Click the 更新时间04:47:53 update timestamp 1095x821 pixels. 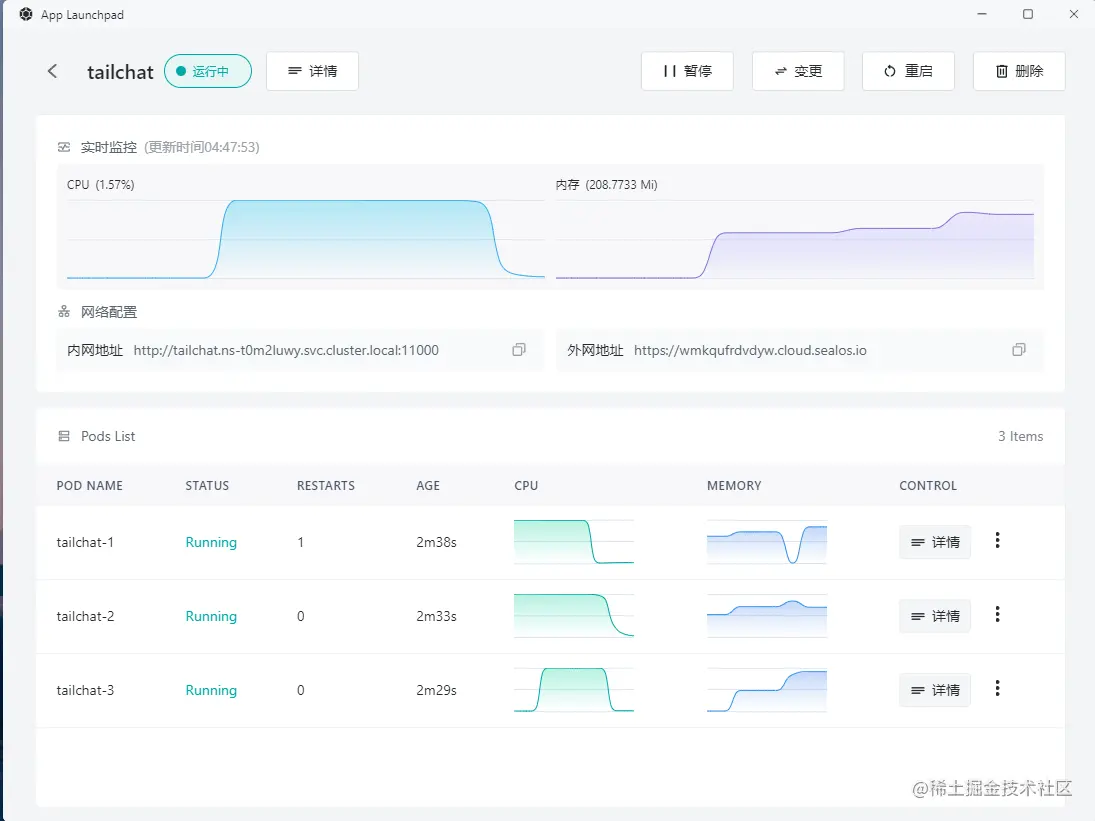pos(202,147)
